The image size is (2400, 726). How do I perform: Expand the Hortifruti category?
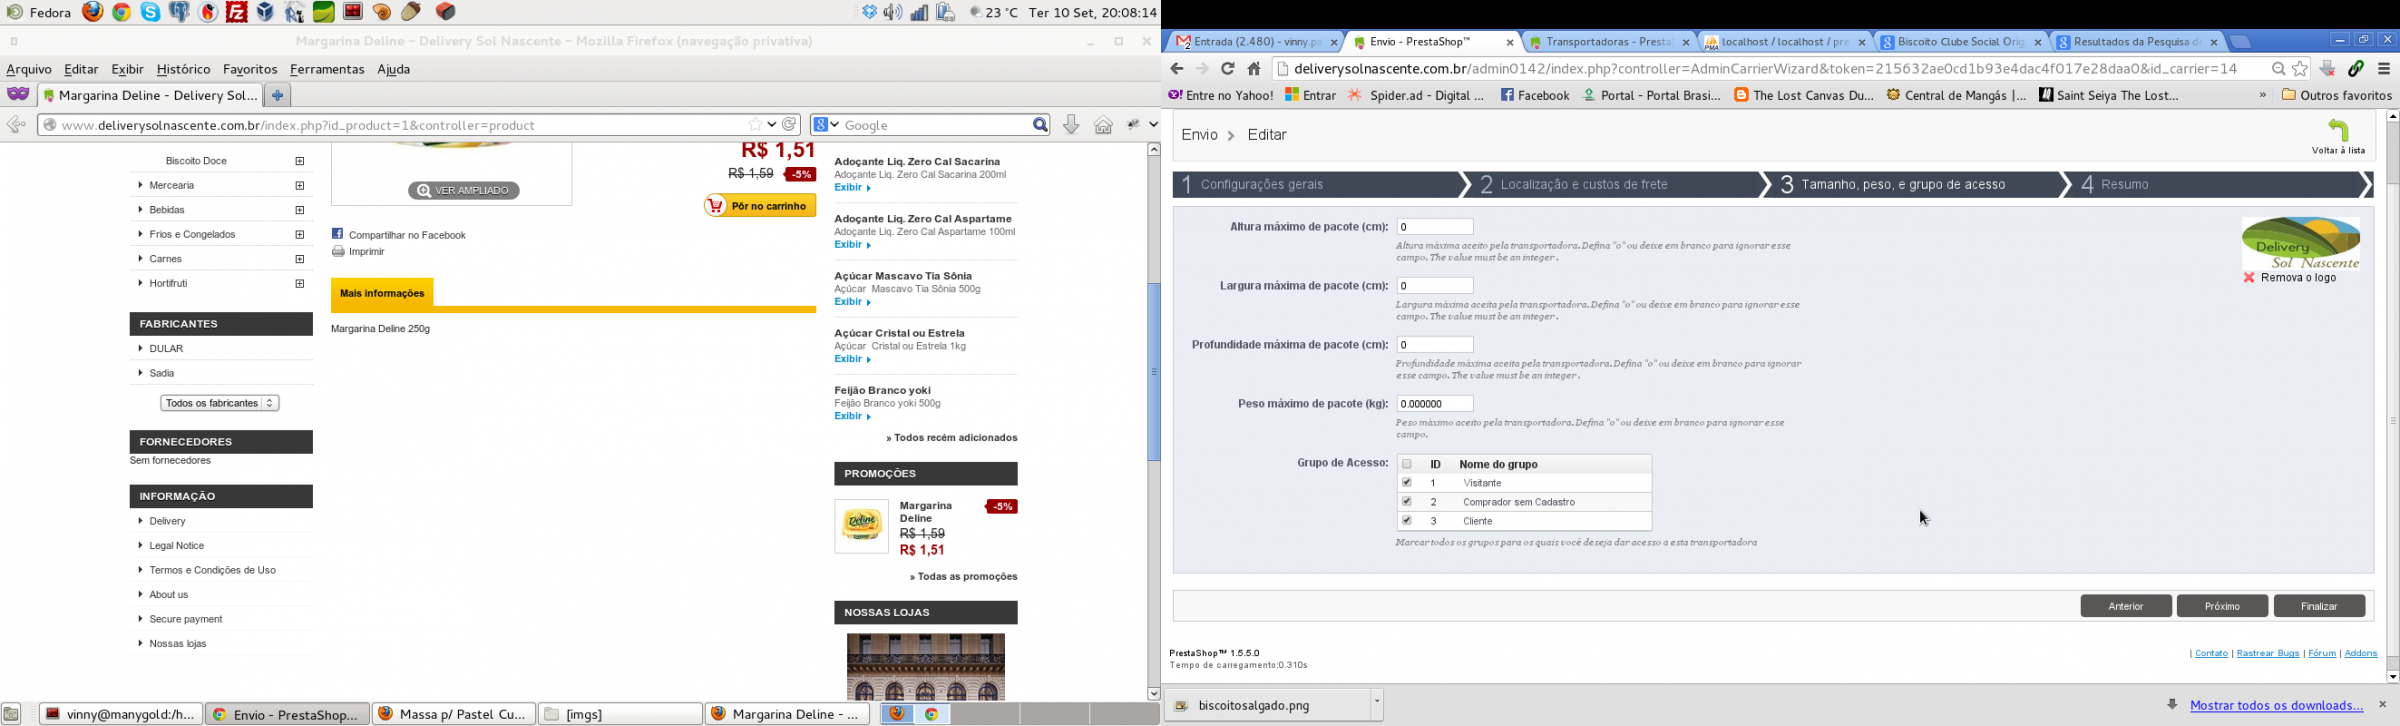(x=300, y=283)
